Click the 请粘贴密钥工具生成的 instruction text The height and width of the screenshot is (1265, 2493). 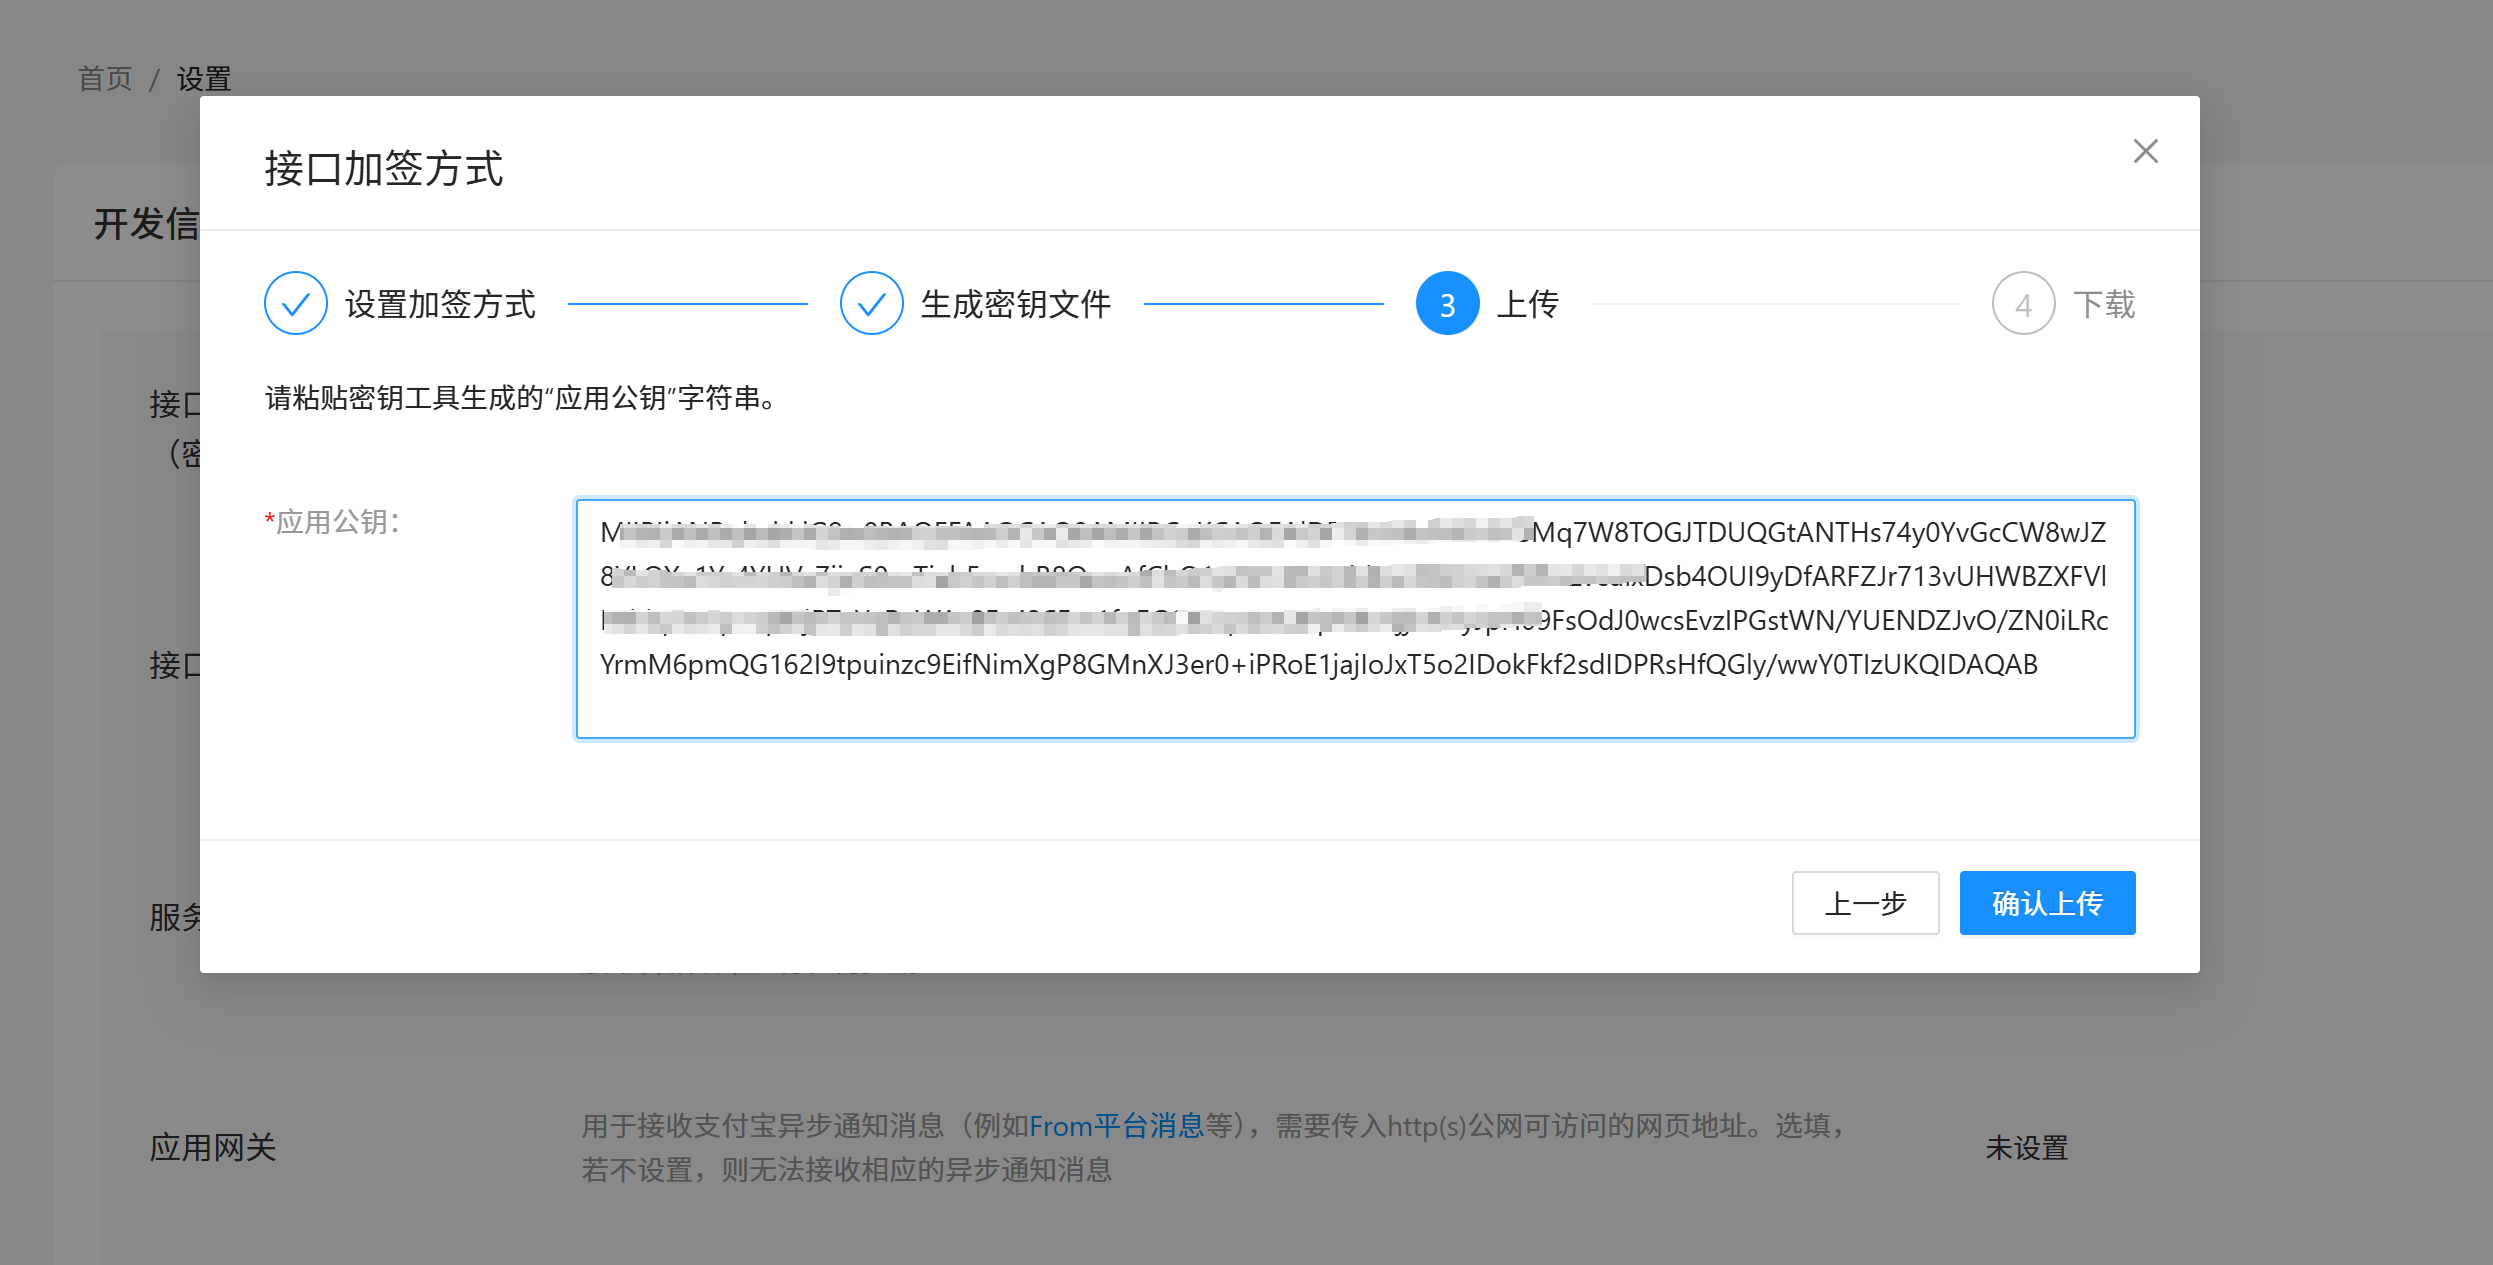click(520, 399)
